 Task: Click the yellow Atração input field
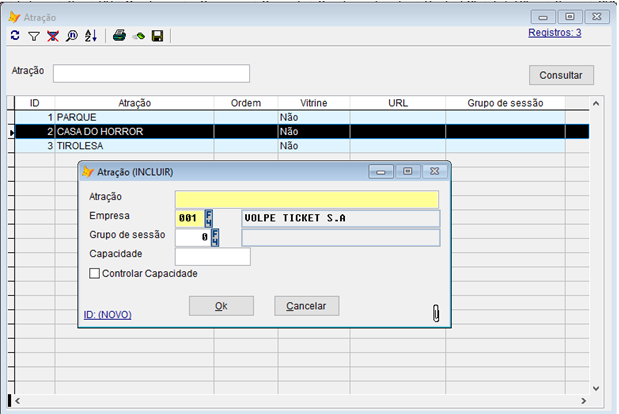[306, 199]
